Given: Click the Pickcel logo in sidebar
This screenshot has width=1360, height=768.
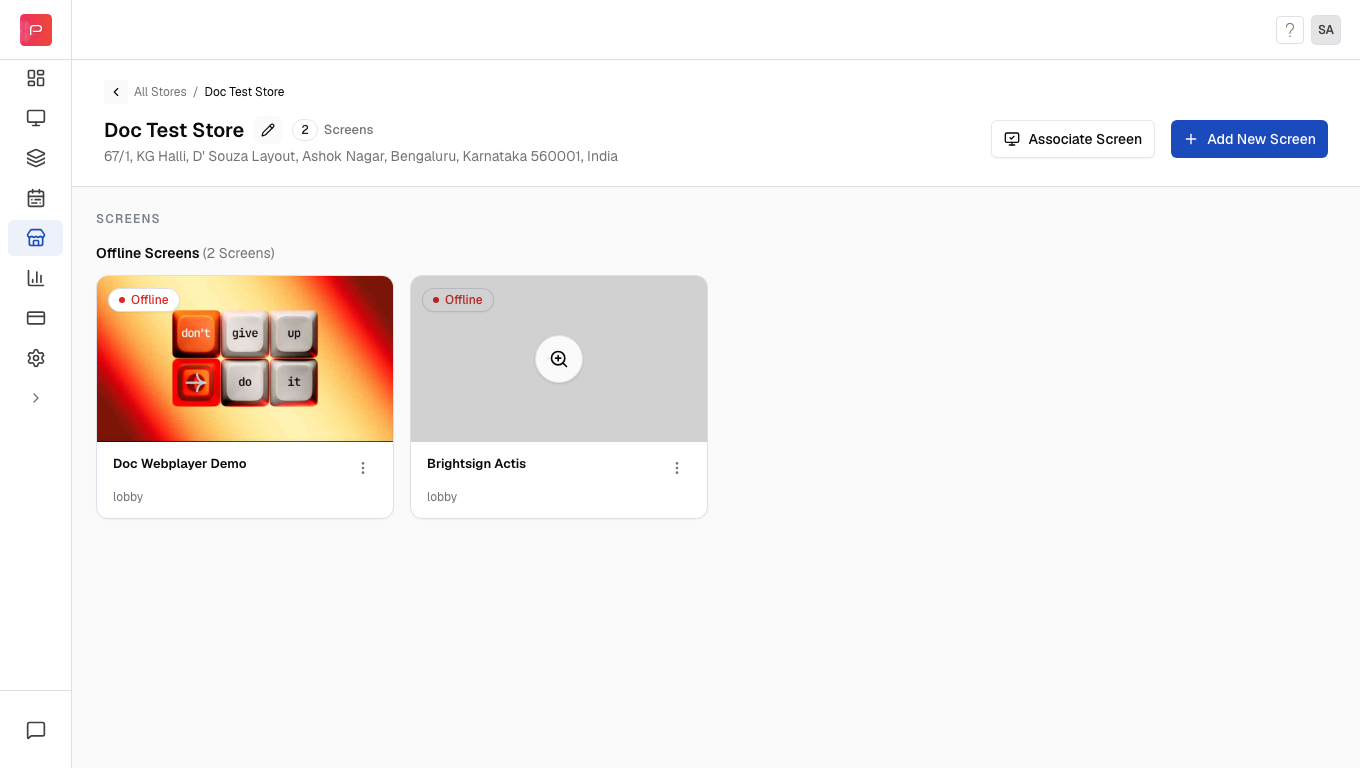Looking at the screenshot, I should point(36,30).
